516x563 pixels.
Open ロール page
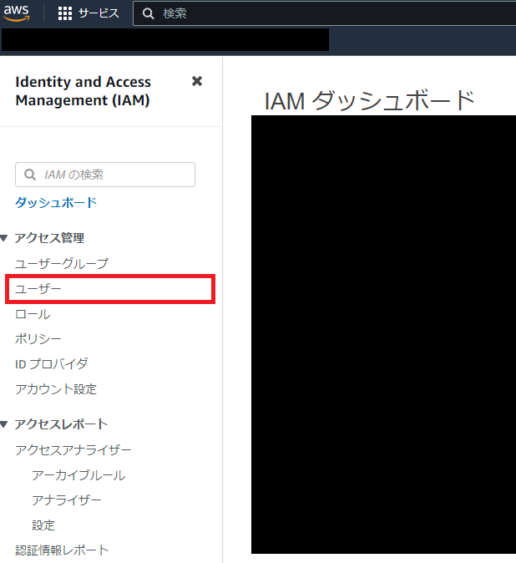[33, 314]
